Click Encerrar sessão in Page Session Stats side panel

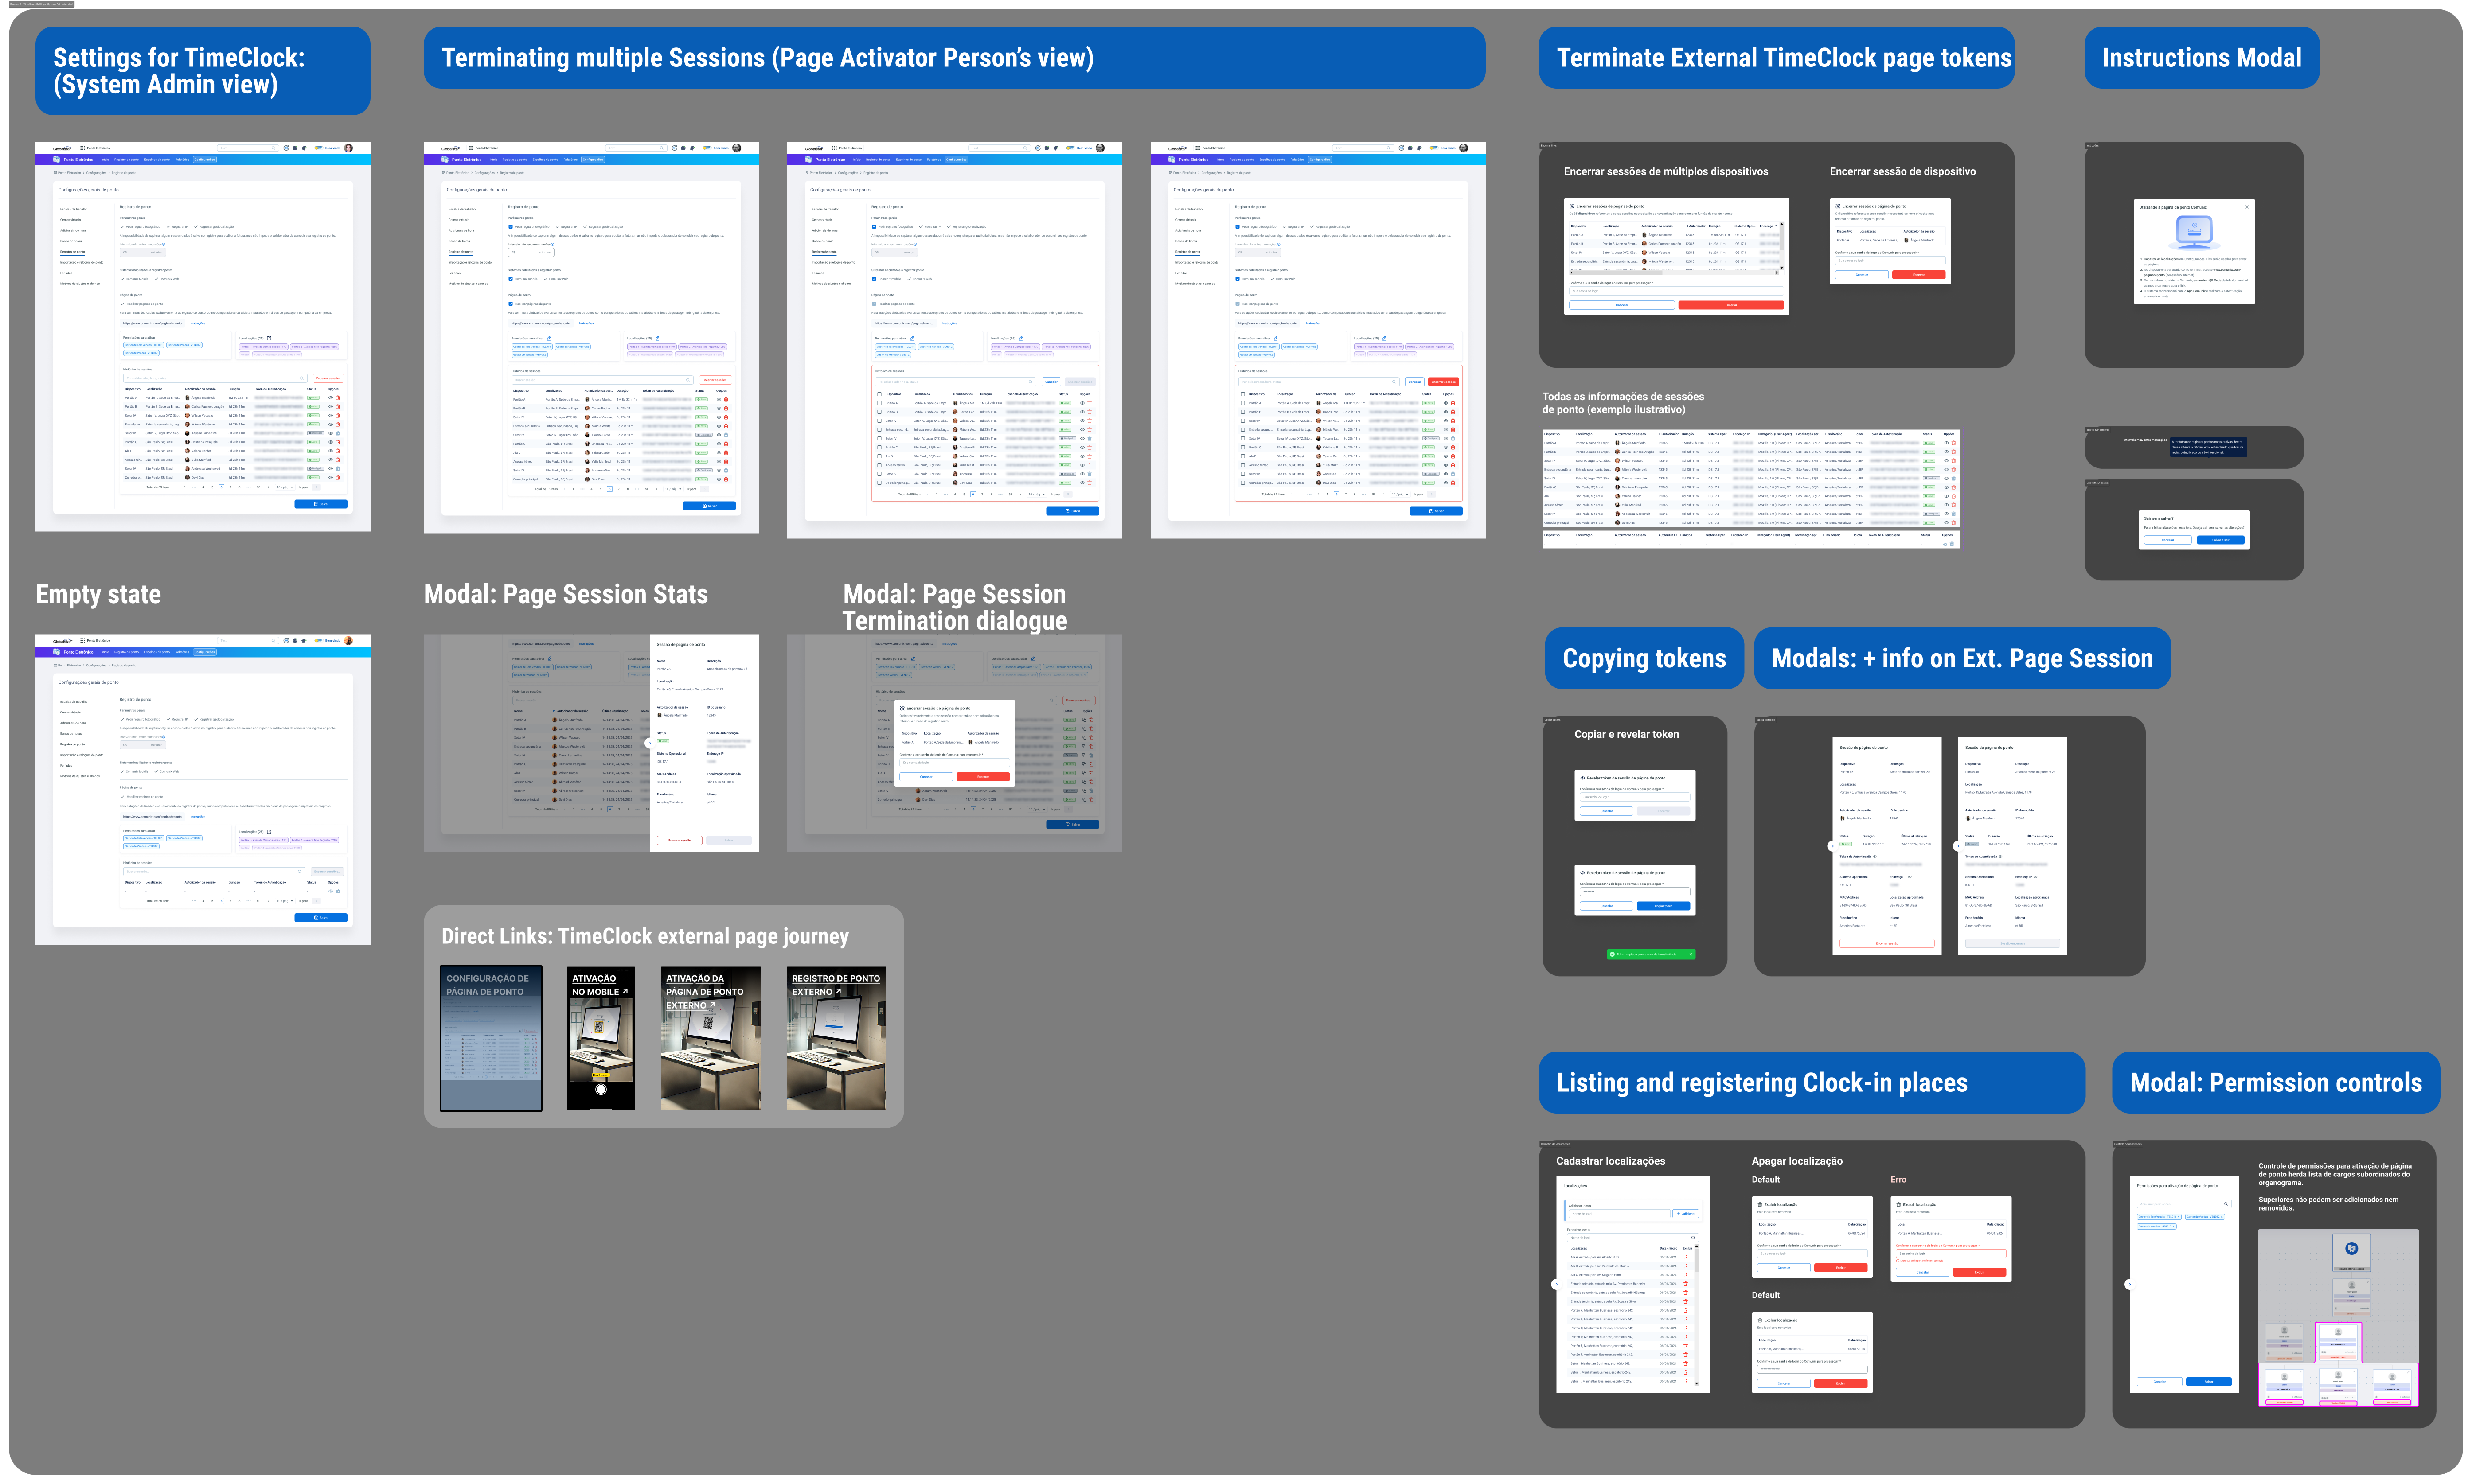click(x=680, y=840)
